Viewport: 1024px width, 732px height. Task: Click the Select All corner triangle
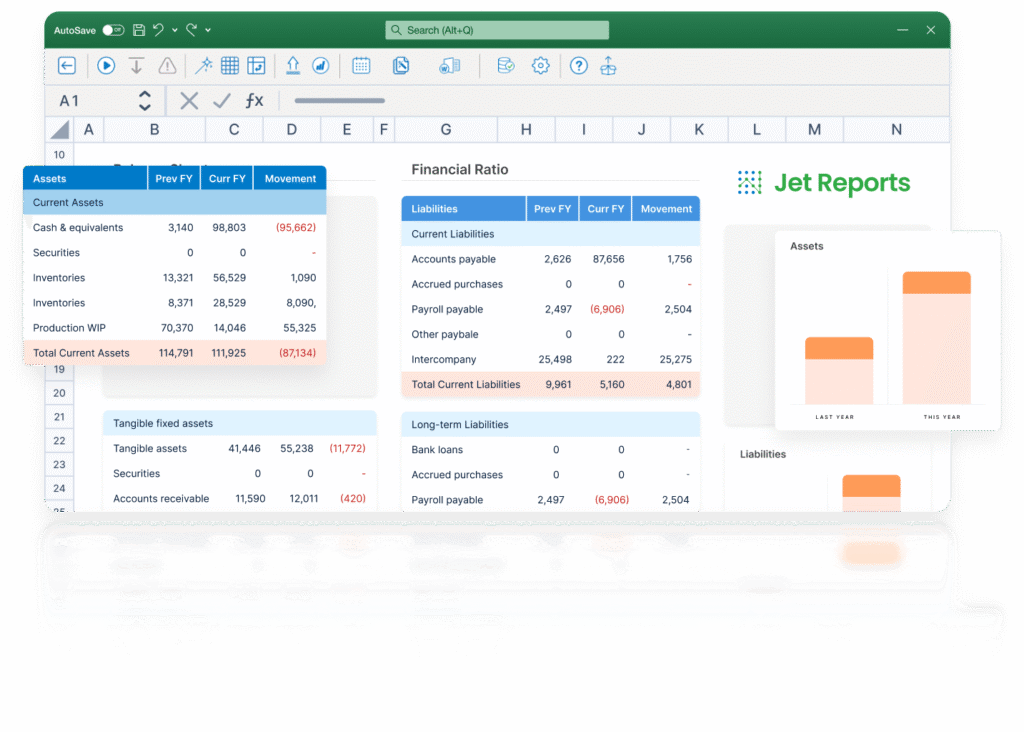(x=61, y=129)
